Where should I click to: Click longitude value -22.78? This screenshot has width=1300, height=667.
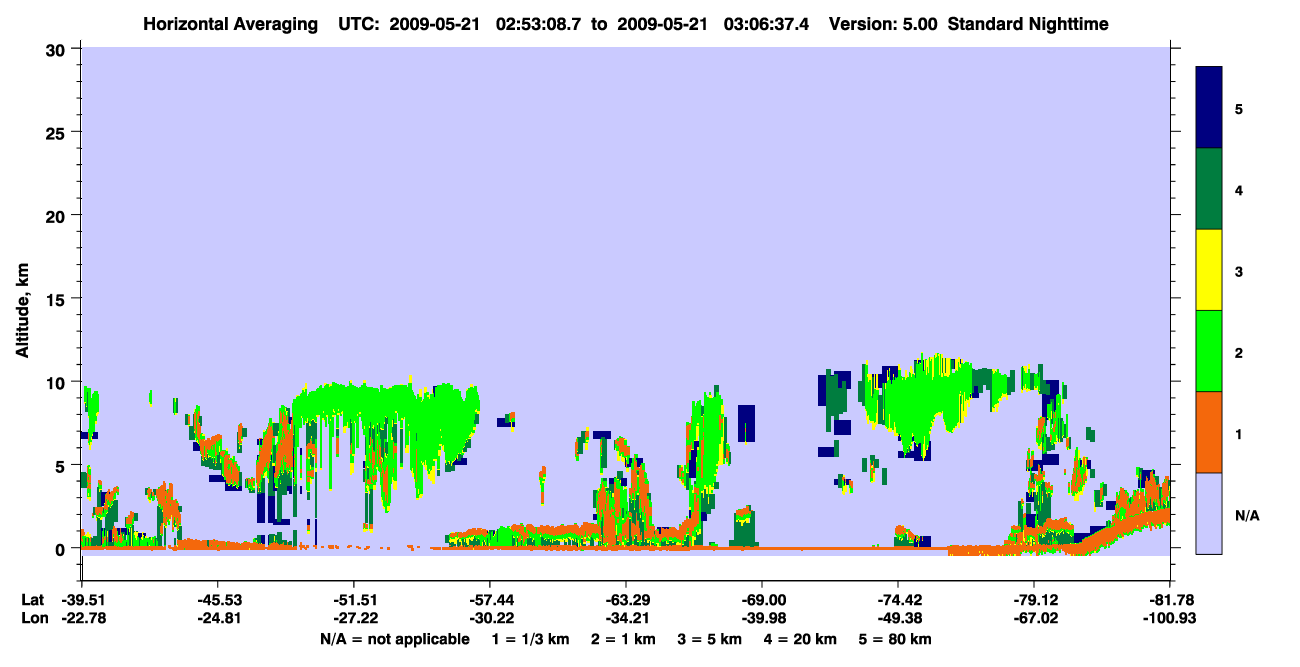click(x=81, y=618)
